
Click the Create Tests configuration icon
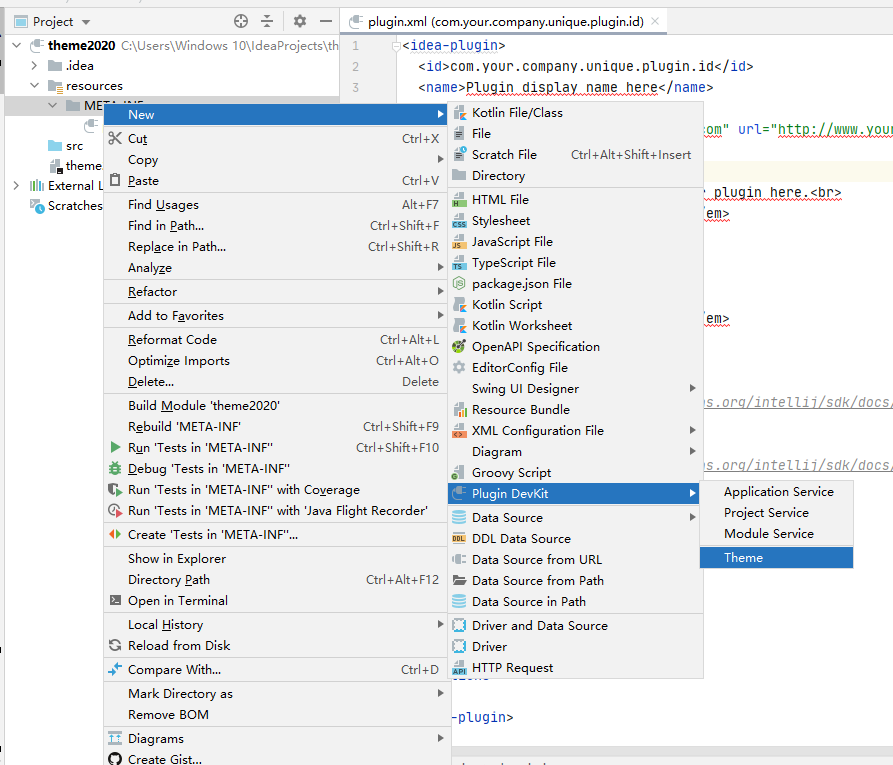tap(115, 534)
